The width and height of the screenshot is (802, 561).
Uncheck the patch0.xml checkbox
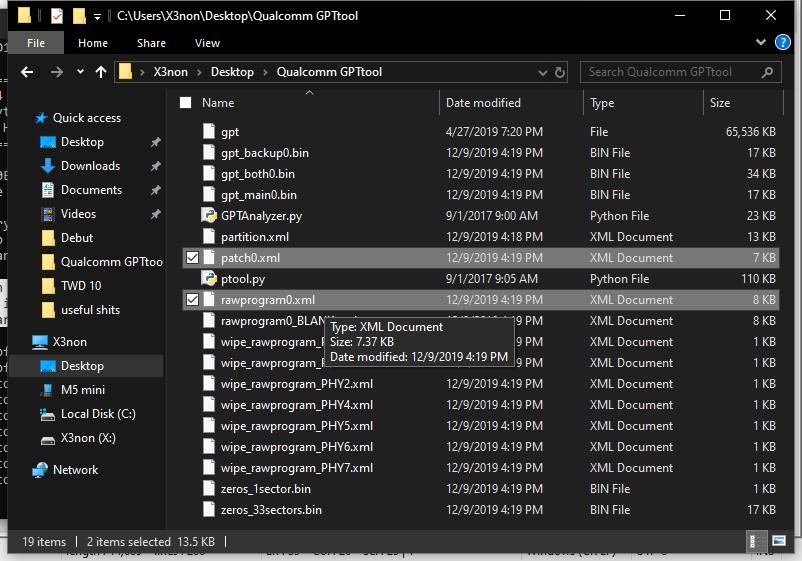tap(192, 258)
